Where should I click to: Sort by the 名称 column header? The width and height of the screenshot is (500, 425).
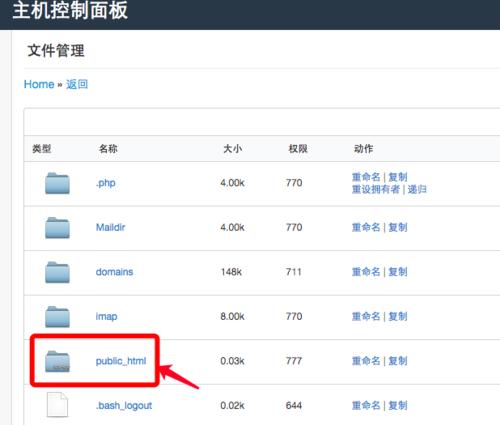(108, 149)
